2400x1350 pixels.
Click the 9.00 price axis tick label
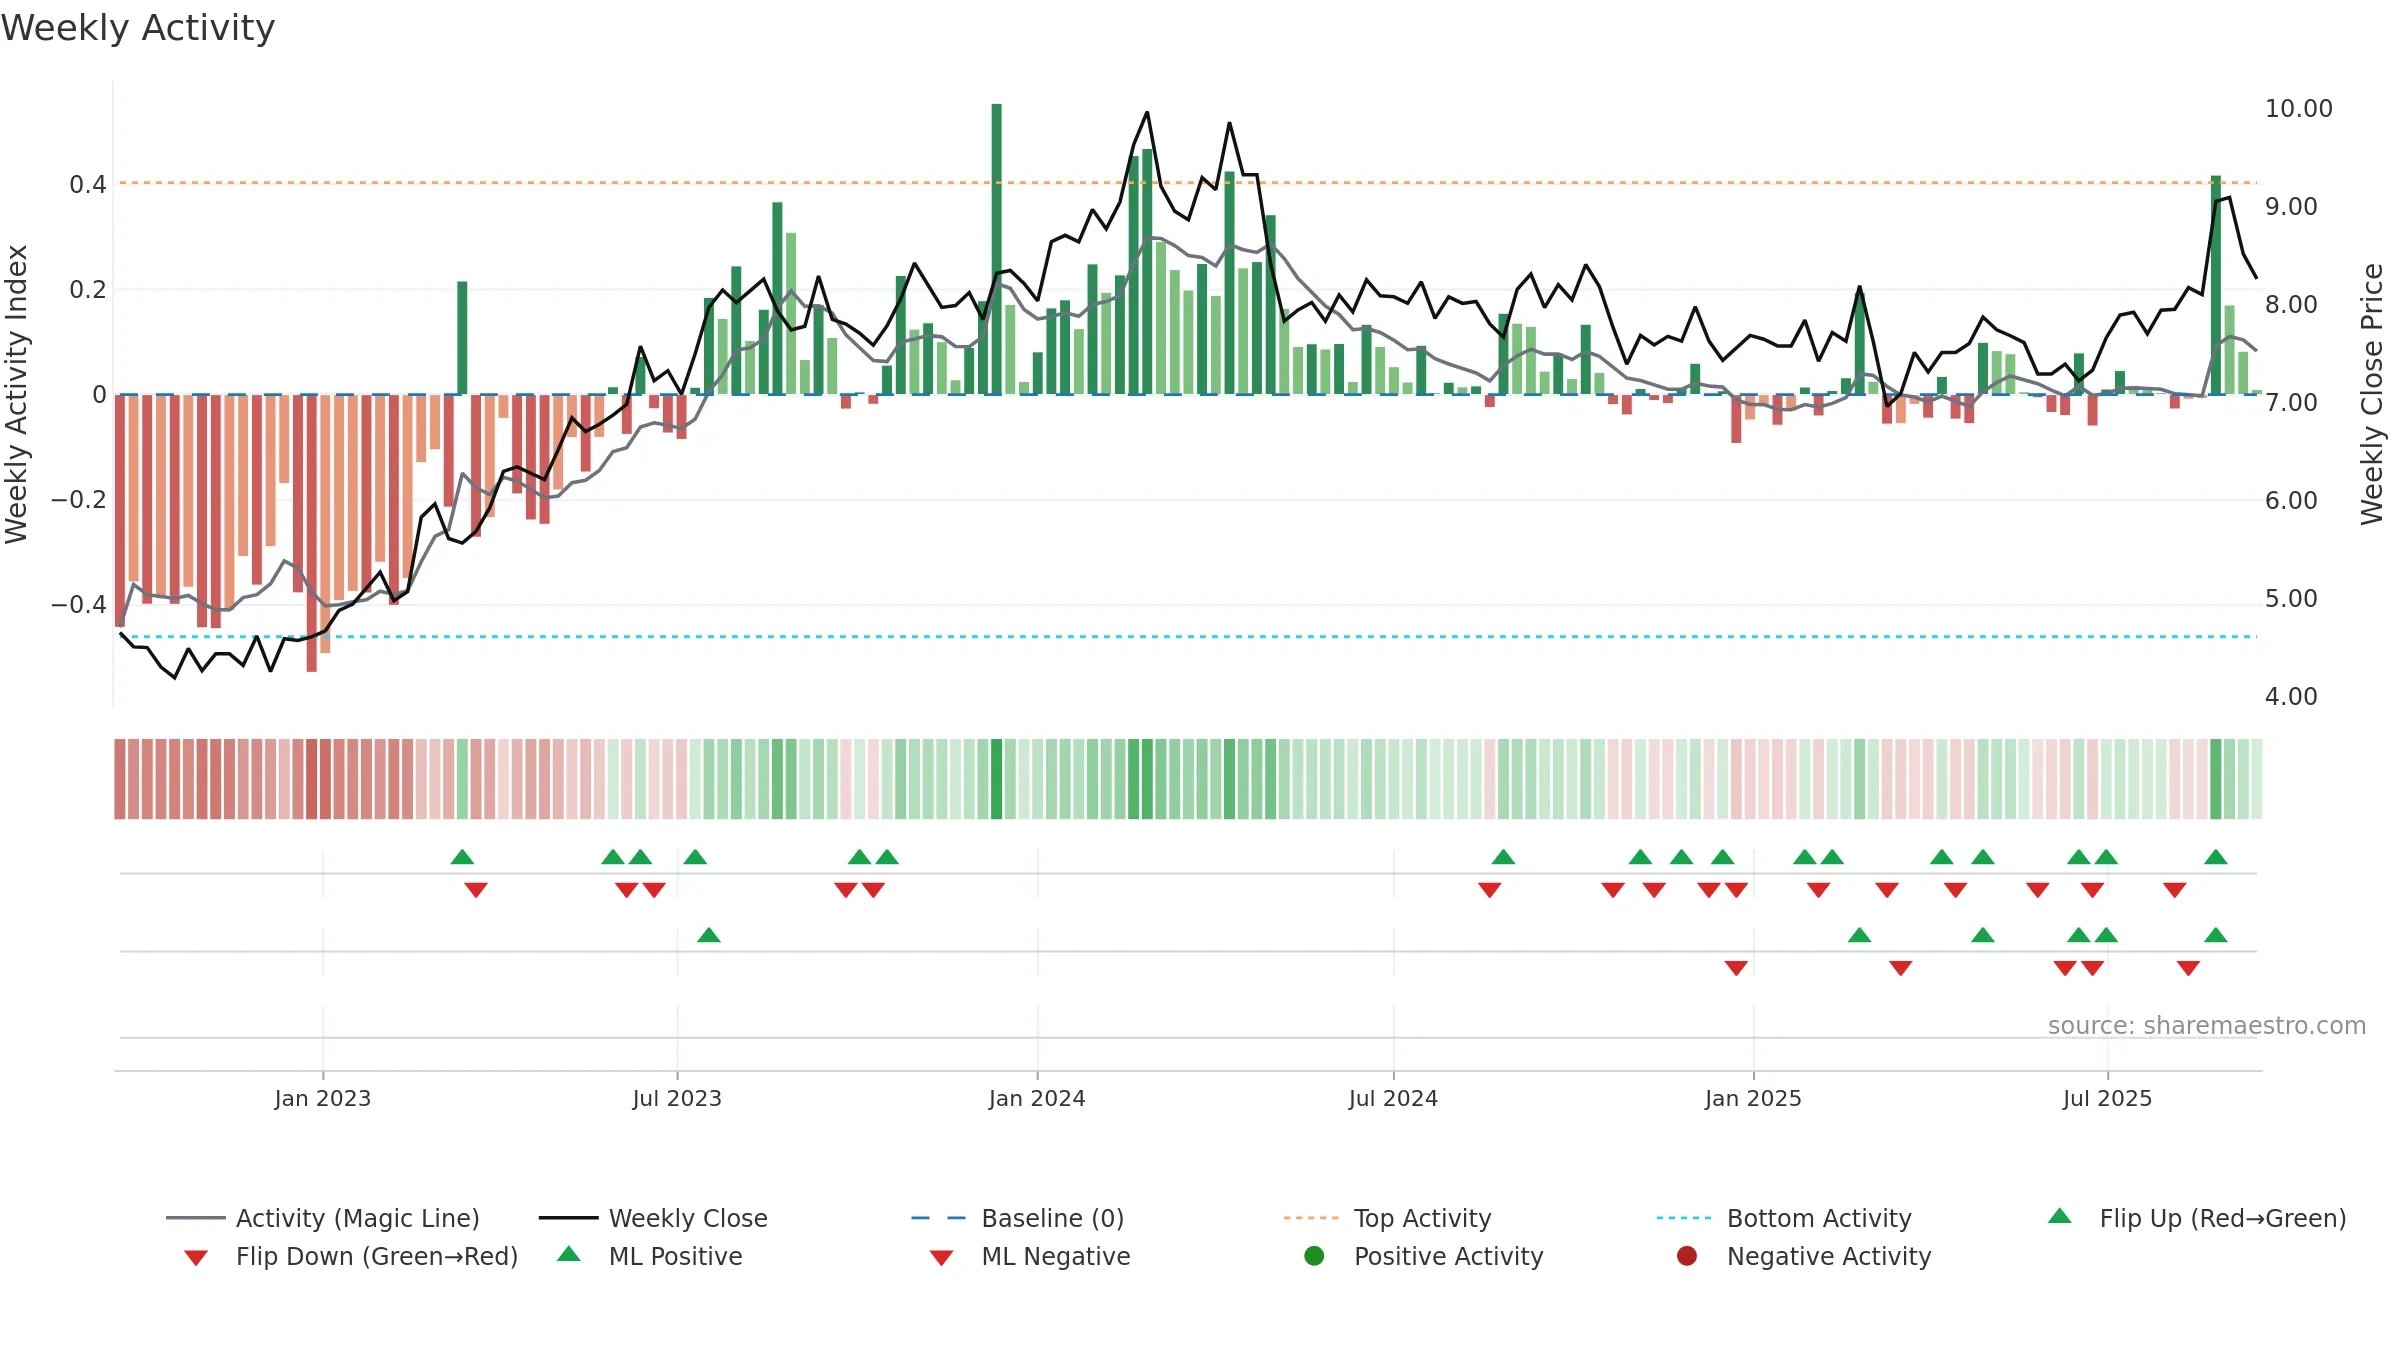(2291, 206)
